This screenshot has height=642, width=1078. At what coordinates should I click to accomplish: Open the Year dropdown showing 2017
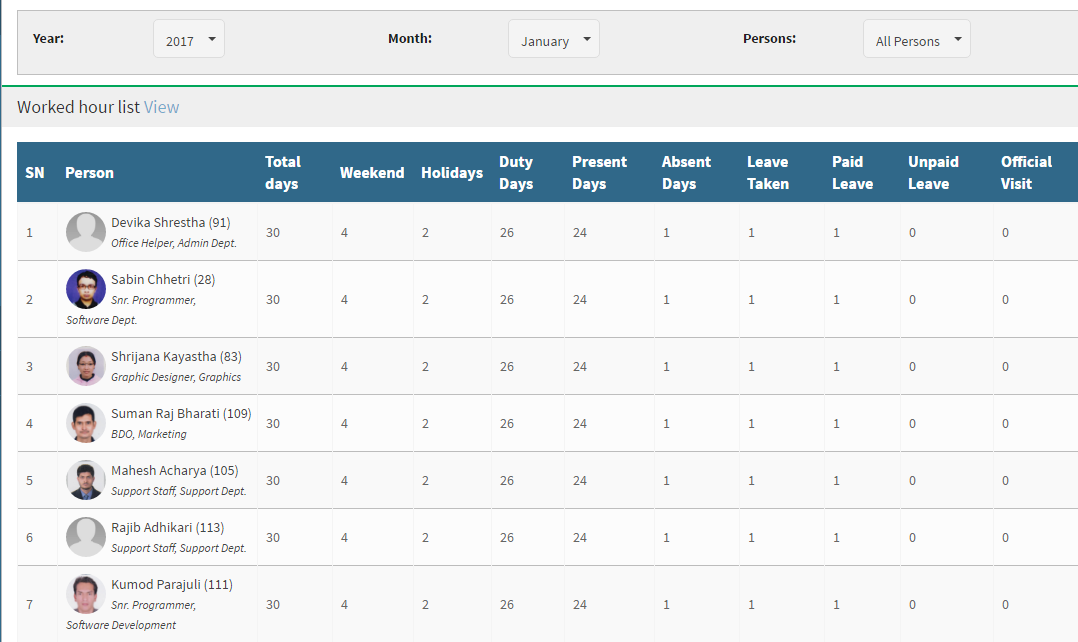coord(188,39)
